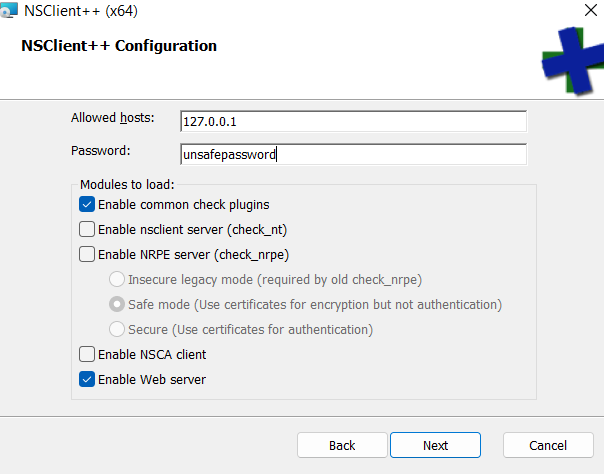Screen dimensions: 604x474
Task: Cancel the NSClient++ installation
Action: pyautogui.click(x=548, y=445)
